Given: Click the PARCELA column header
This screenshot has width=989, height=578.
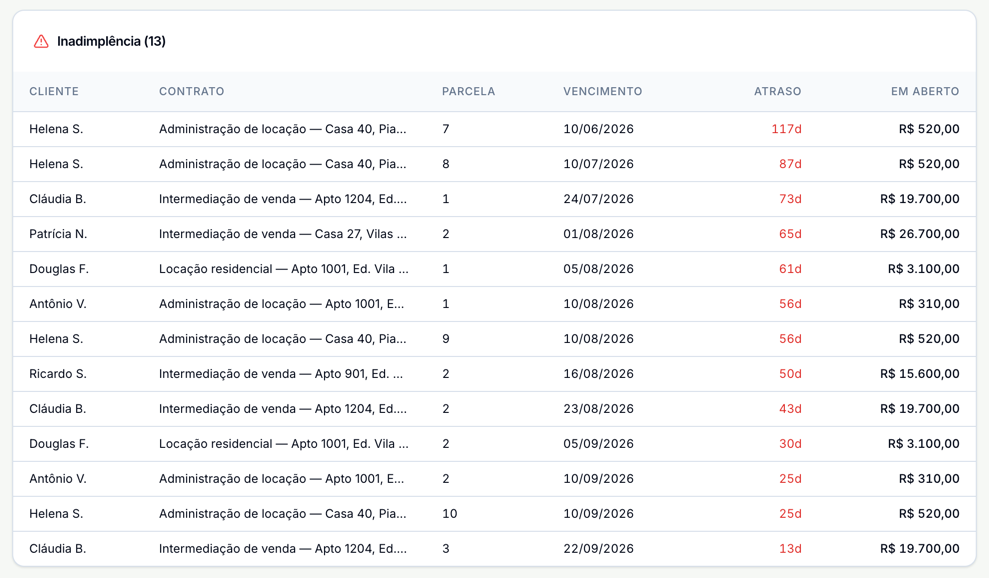Looking at the screenshot, I should 468,91.
